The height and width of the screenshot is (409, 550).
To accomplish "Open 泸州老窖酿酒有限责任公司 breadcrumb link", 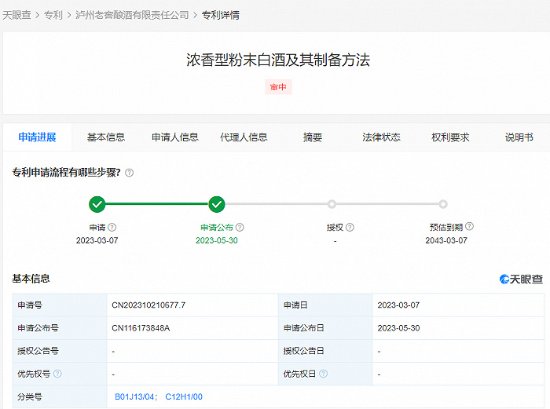I will [x=132, y=15].
